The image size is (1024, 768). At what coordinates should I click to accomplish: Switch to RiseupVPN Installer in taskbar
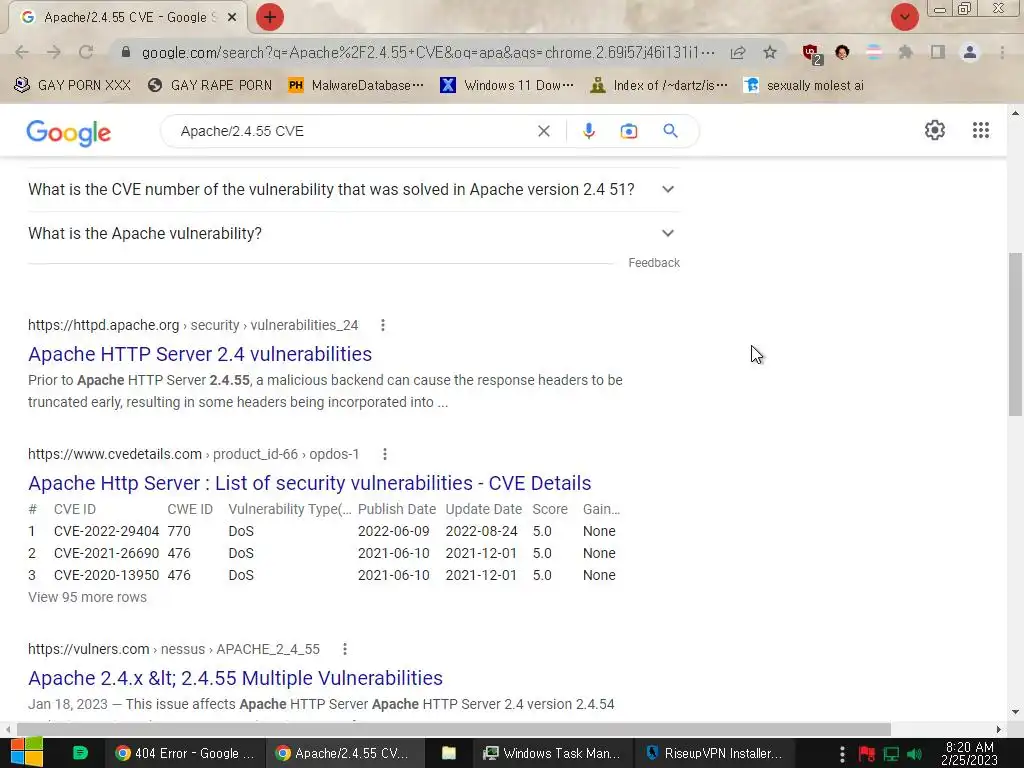[x=713, y=753]
